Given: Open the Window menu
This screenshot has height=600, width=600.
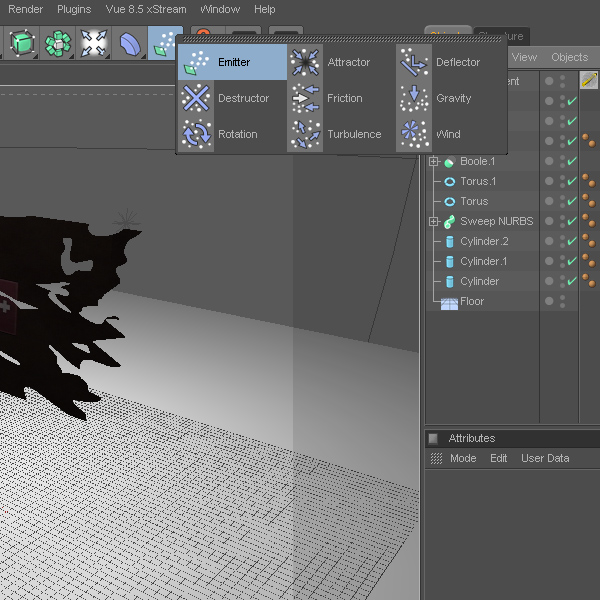Looking at the screenshot, I should pos(220,9).
